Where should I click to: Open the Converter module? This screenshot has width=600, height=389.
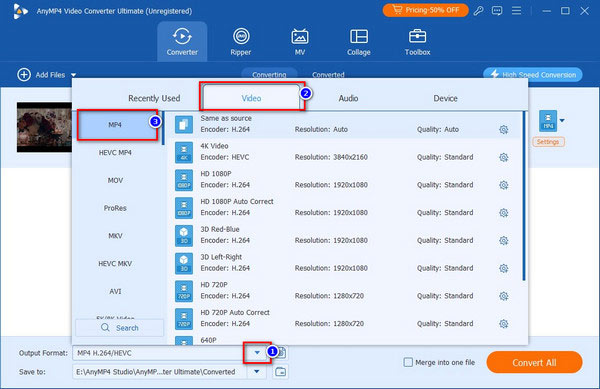[182, 41]
